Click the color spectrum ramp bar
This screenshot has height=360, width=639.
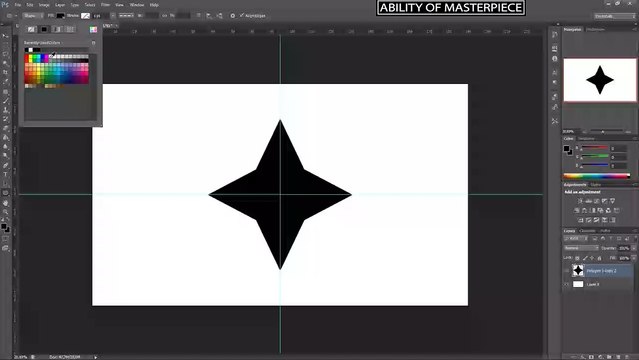tap(597, 176)
